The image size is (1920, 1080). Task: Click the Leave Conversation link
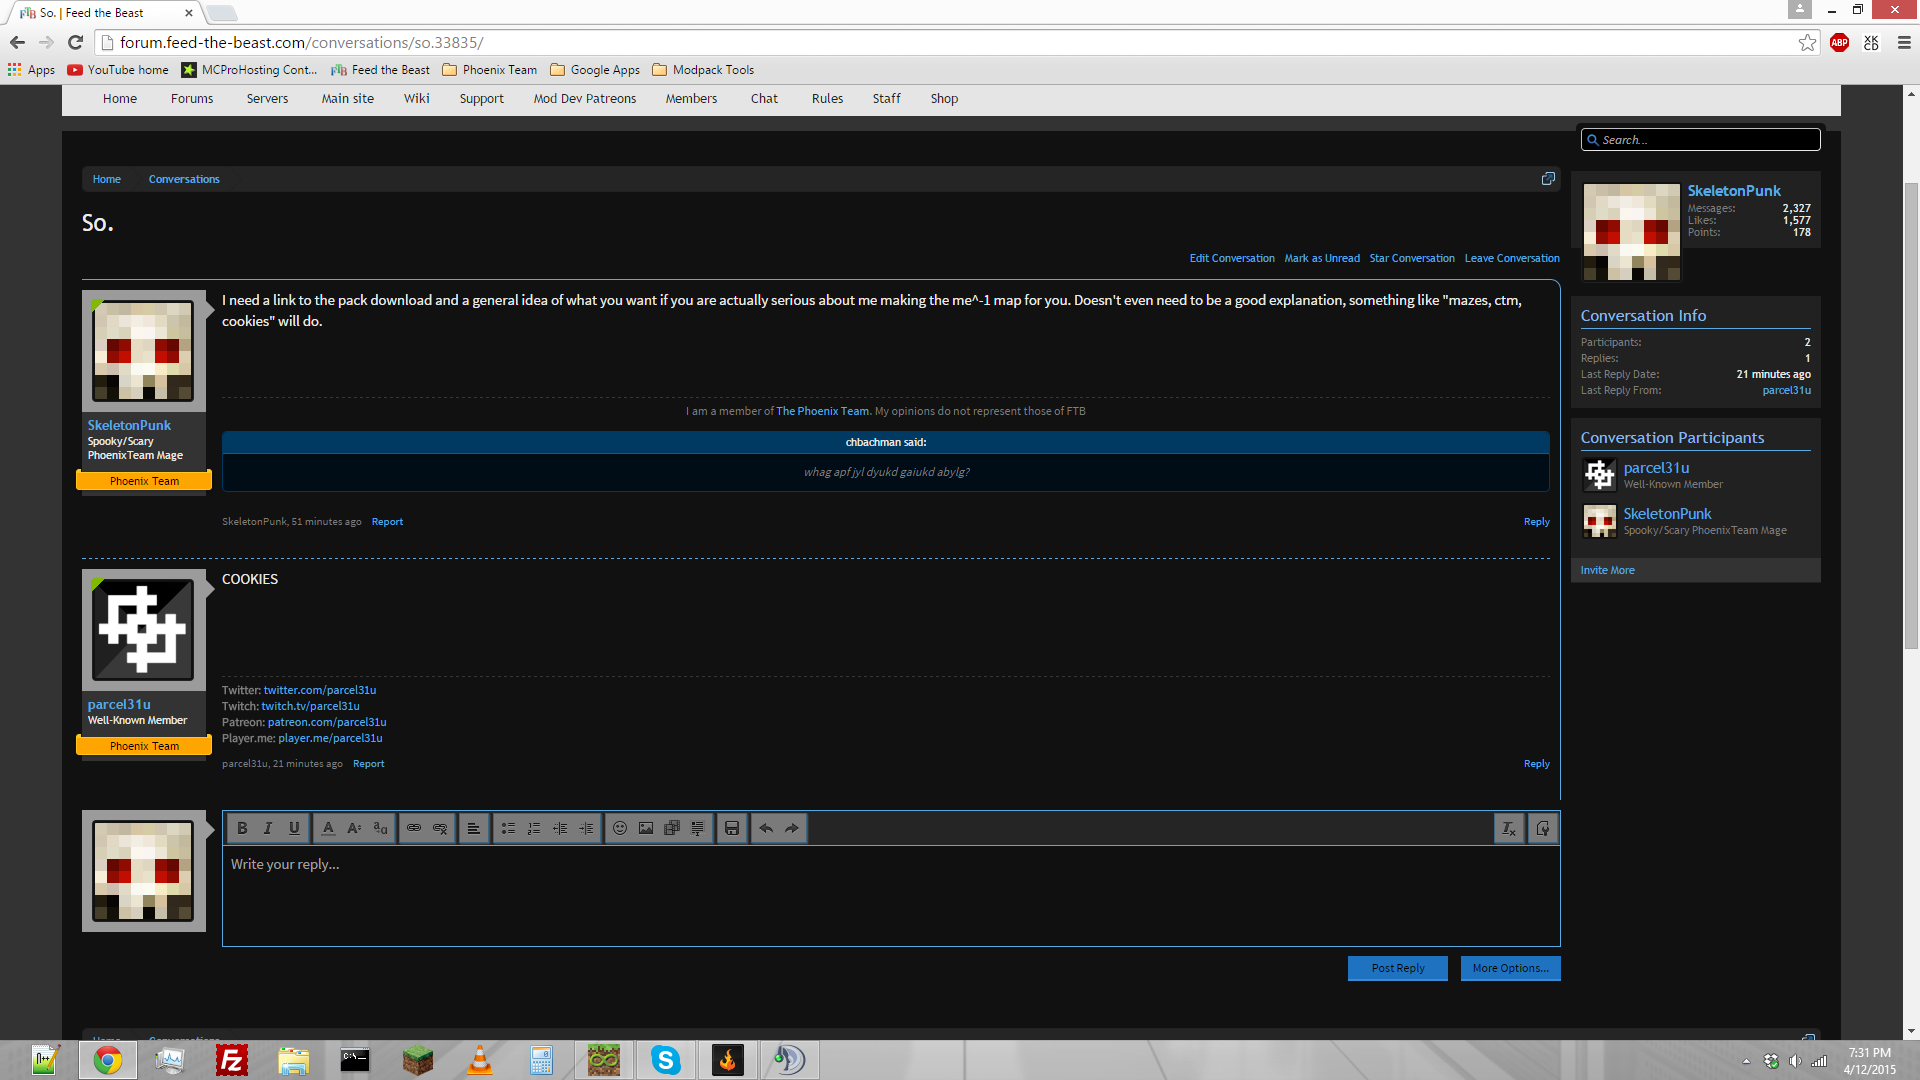(x=1512, y=258)
